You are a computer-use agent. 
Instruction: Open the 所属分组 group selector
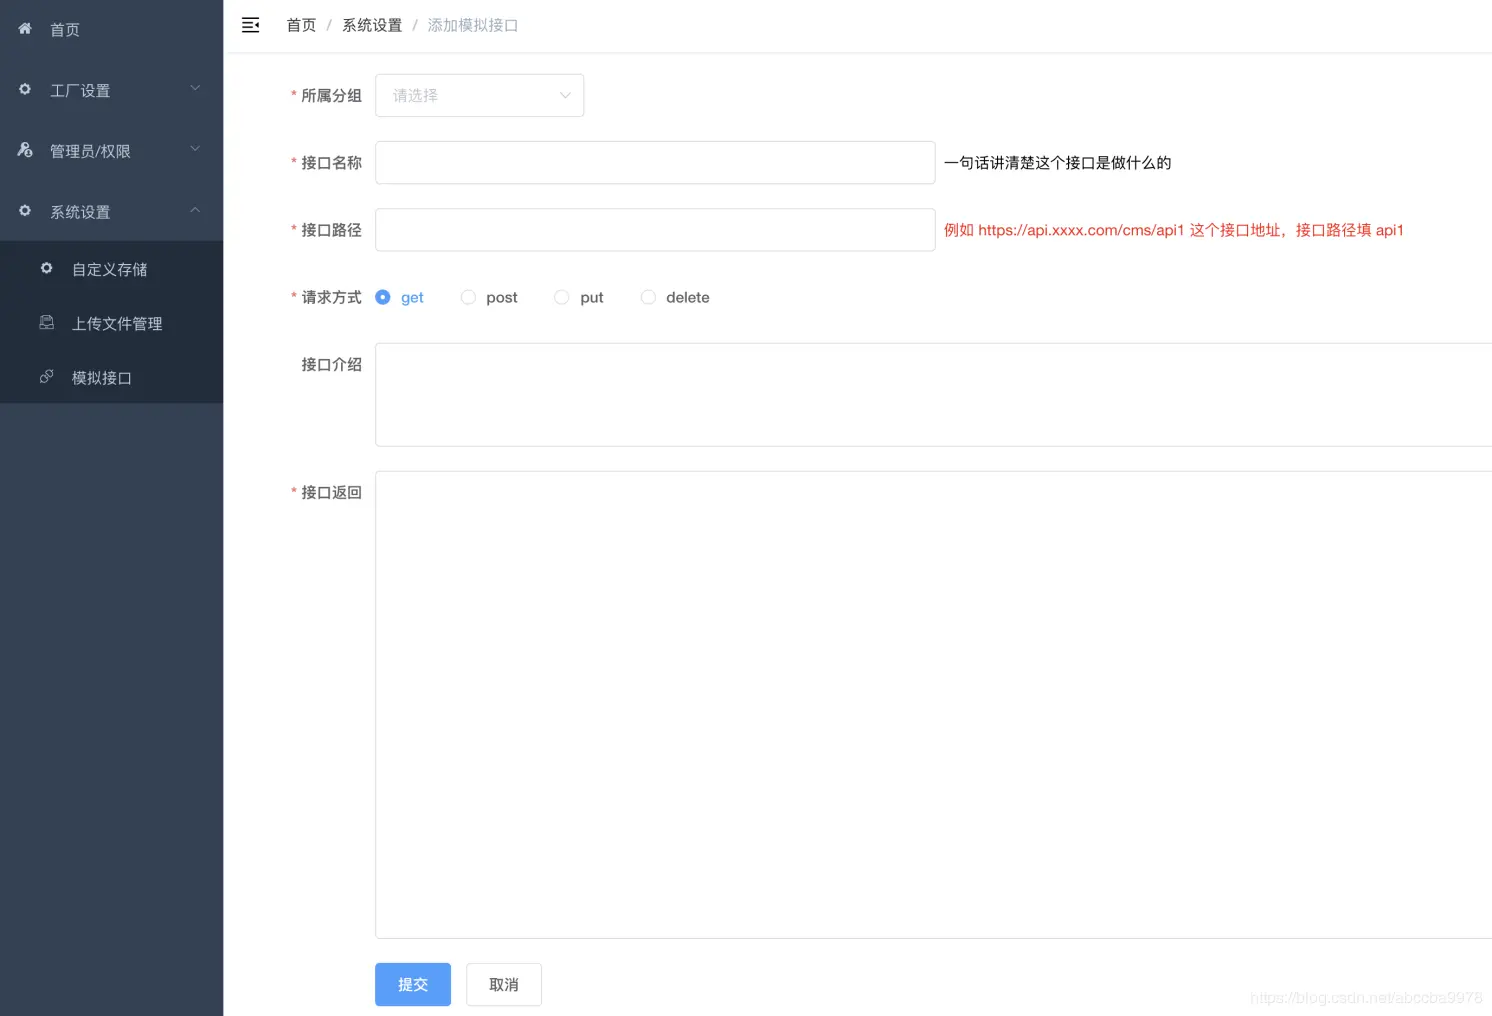(x=479, y=95)
